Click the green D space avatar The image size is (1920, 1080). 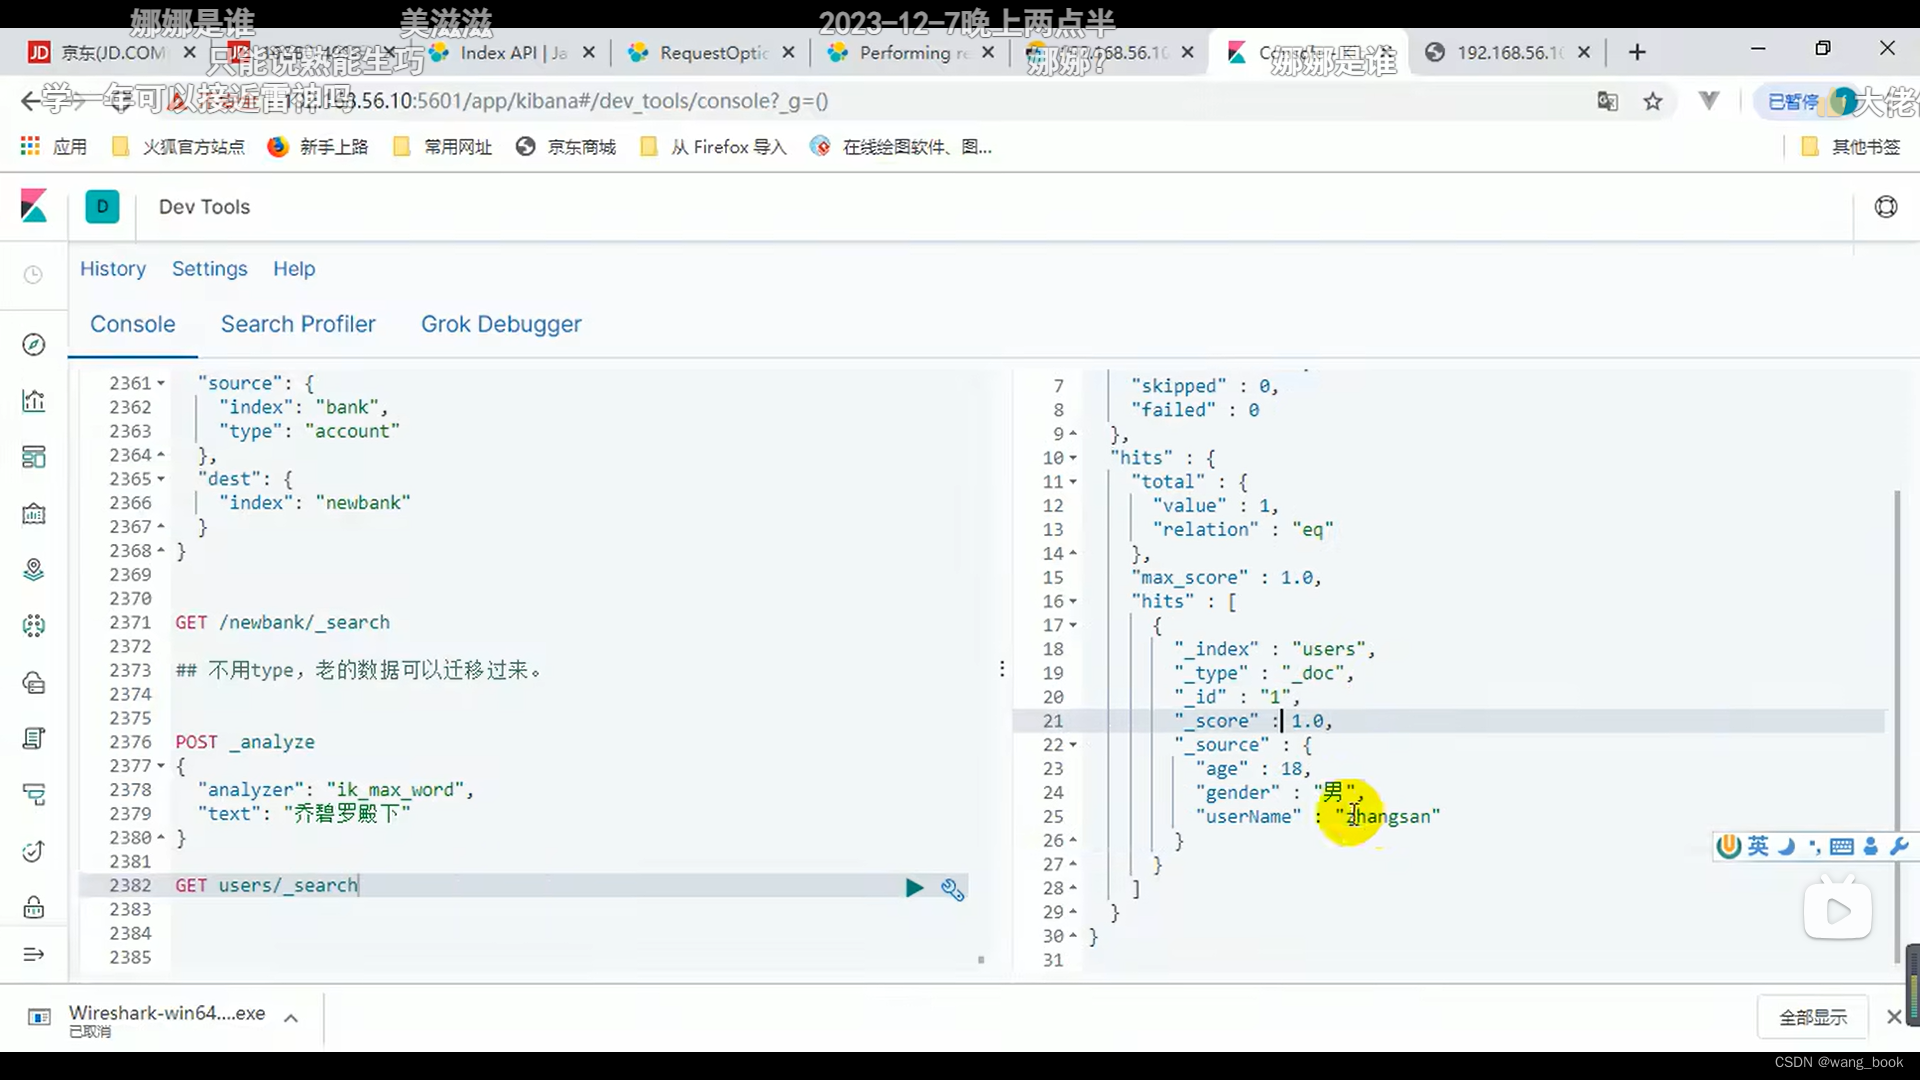click(x=102, y=207)
